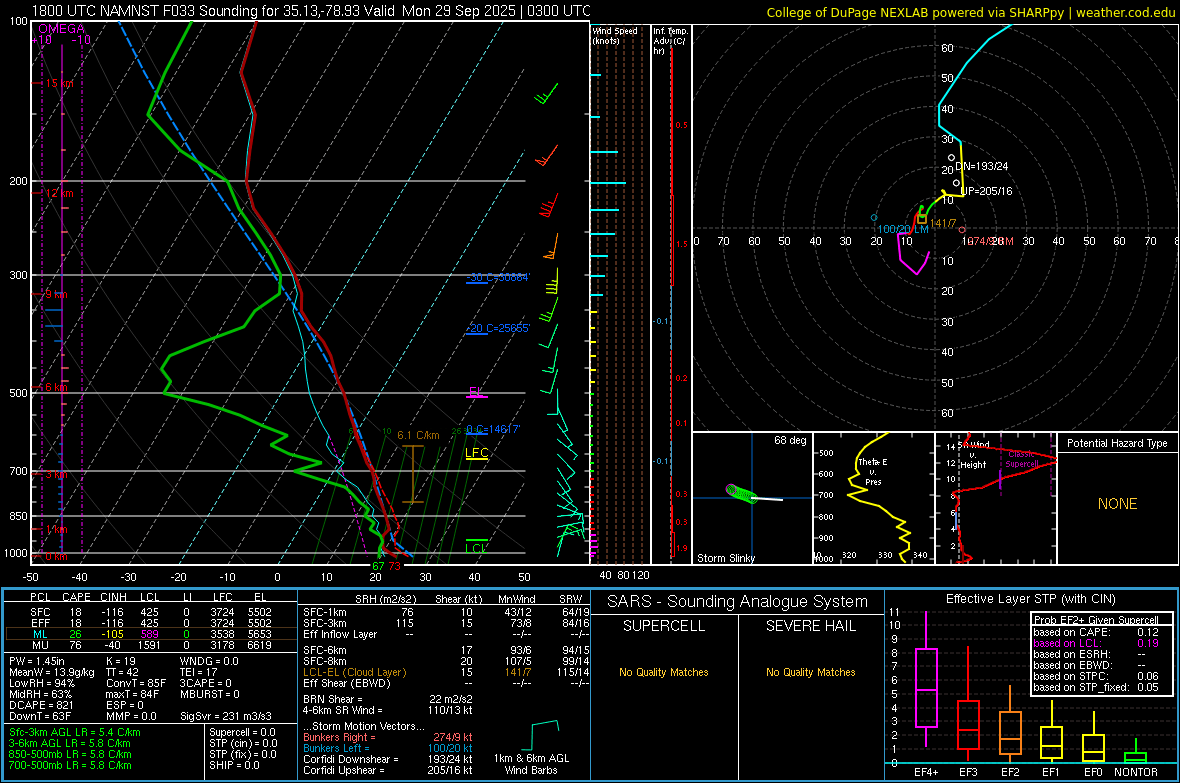
Task: Click 'Sfc-3km AGL LR = 5.4 C/km'
Action: point(75,733)
